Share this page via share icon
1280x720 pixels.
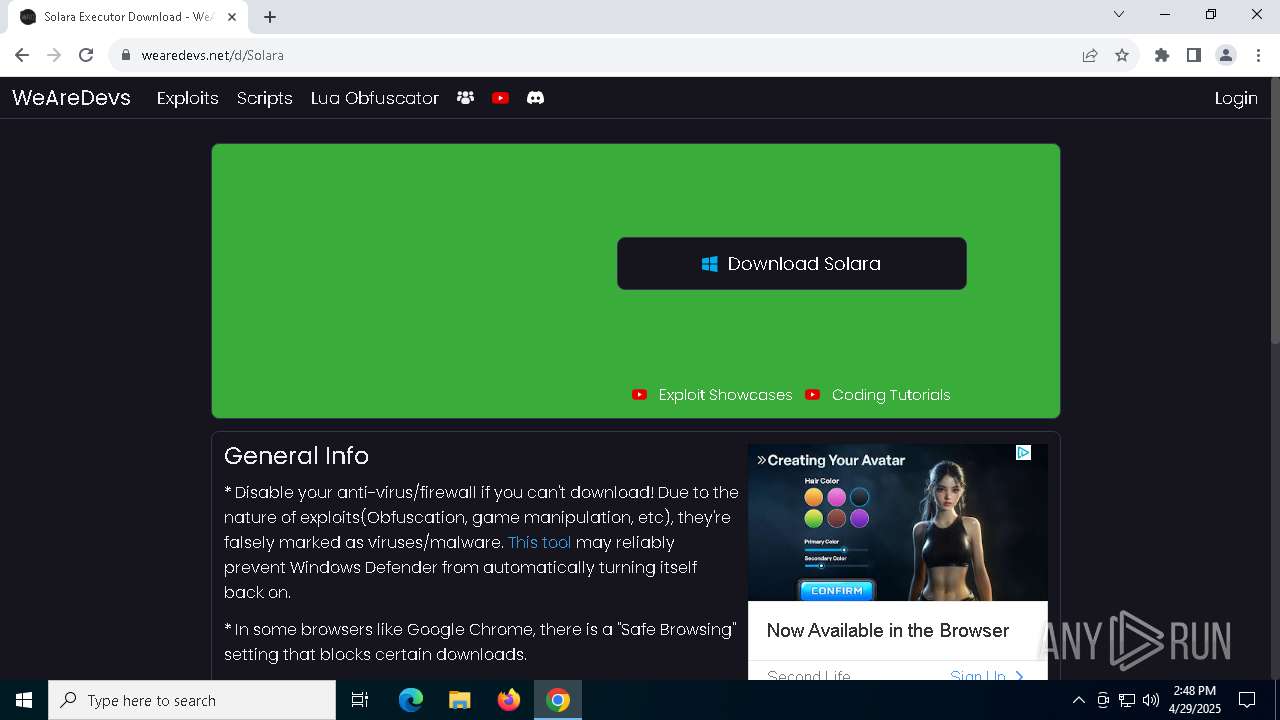coord(1090,55)
